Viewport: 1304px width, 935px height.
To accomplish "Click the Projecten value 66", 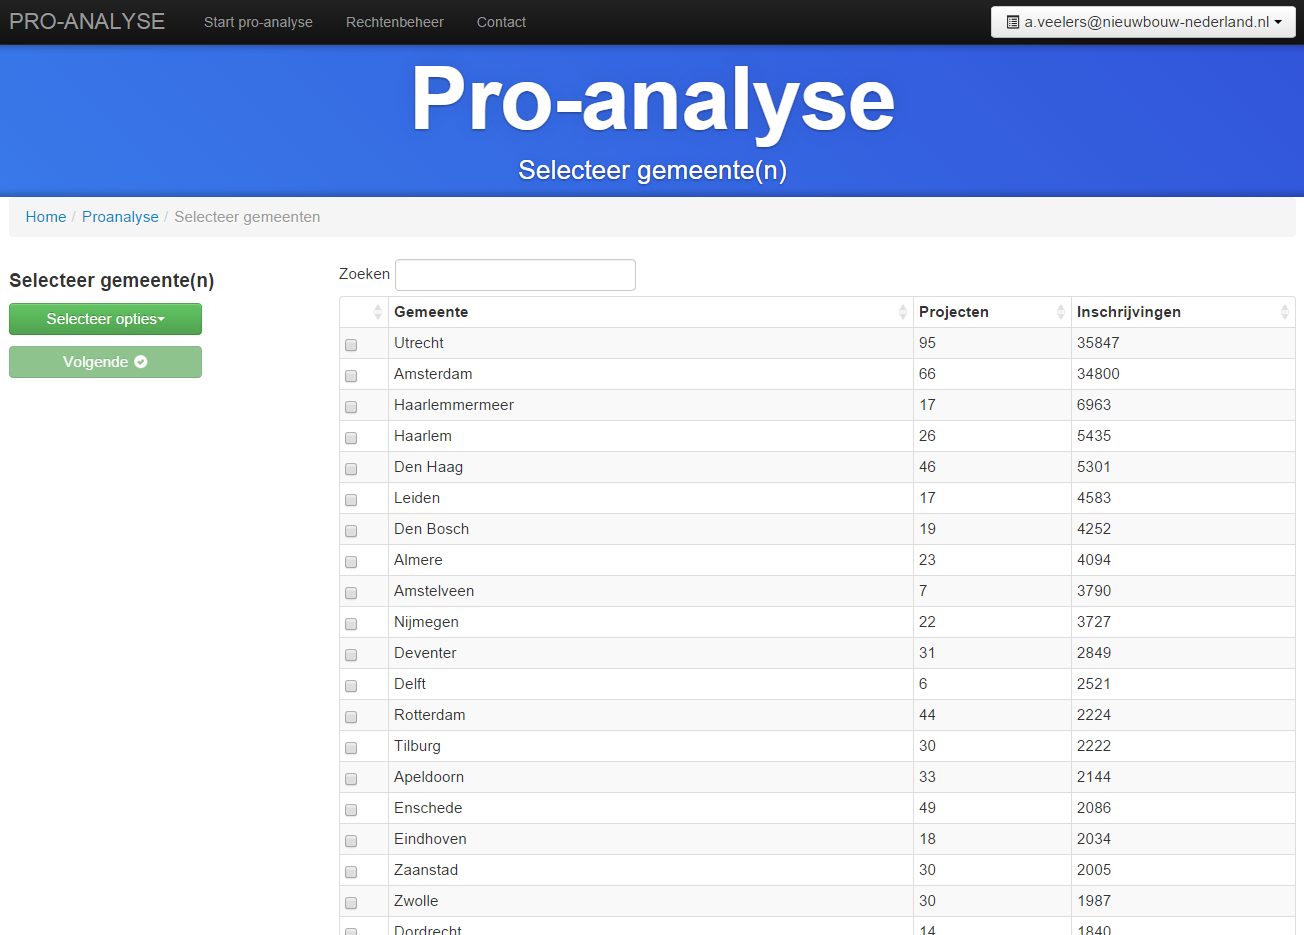I will 927,374.
